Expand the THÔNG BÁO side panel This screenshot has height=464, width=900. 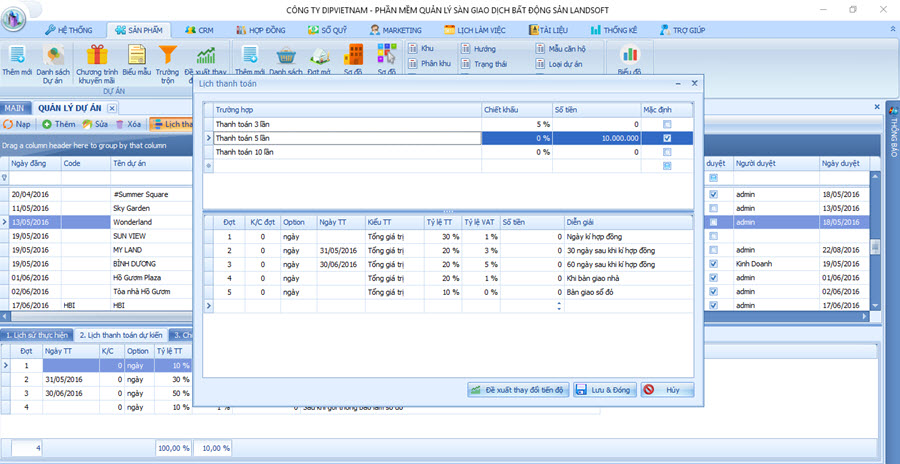click(892, 135)
